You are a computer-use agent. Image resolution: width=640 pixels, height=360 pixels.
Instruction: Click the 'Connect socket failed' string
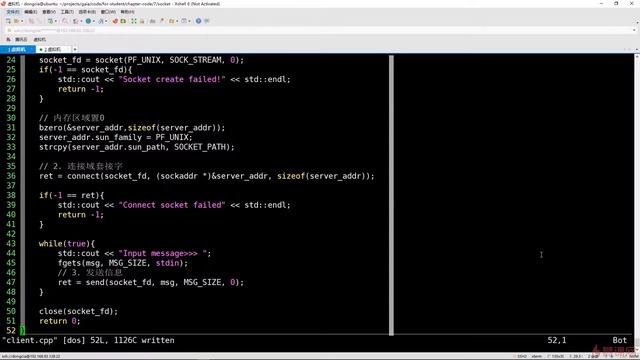[172, 205]
